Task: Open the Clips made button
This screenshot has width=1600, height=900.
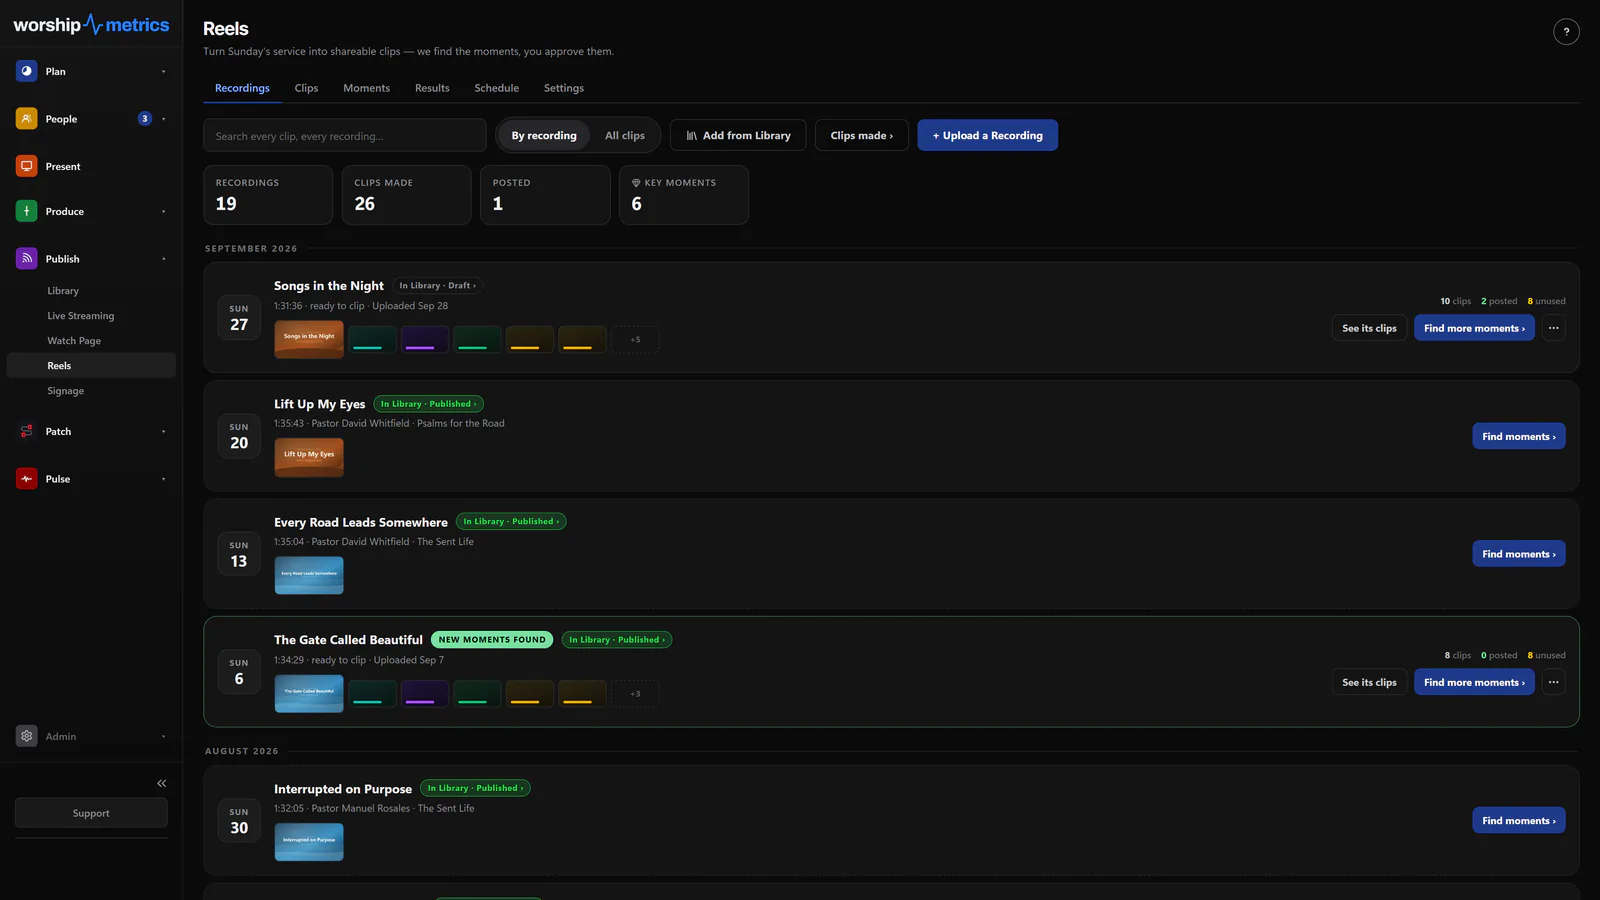Action: pos(862,135)
